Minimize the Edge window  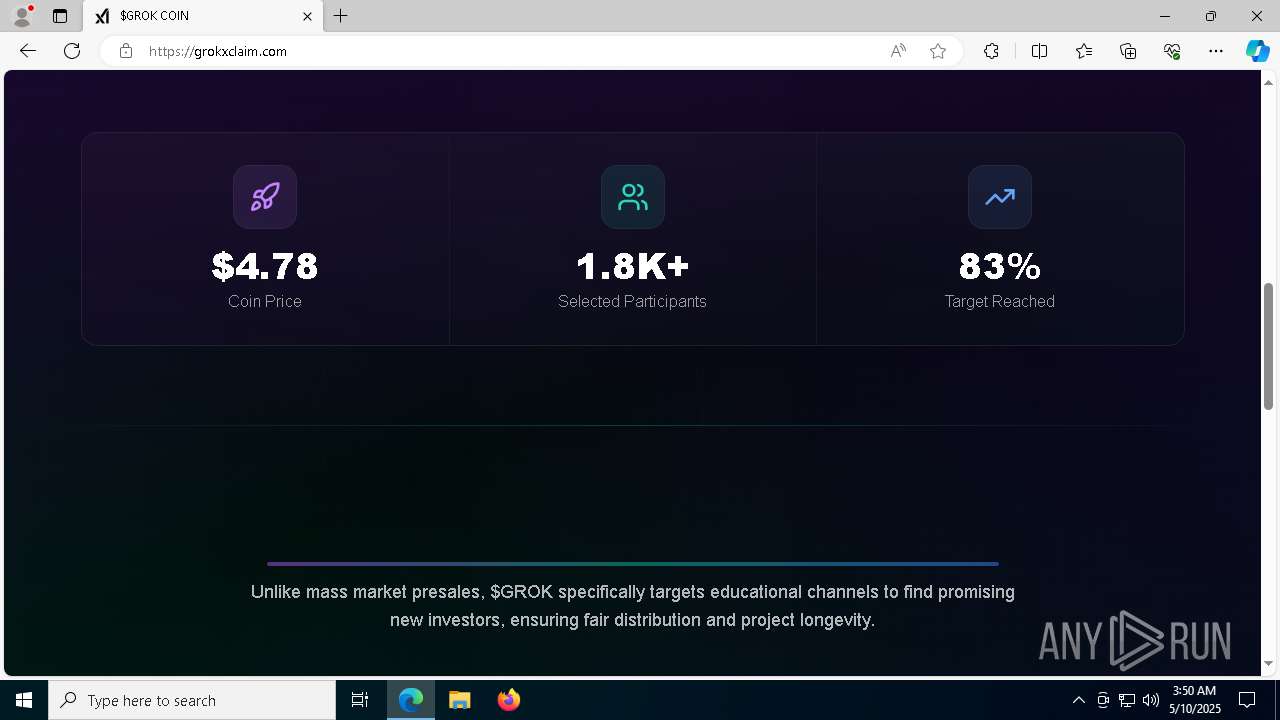point(1165,16)
